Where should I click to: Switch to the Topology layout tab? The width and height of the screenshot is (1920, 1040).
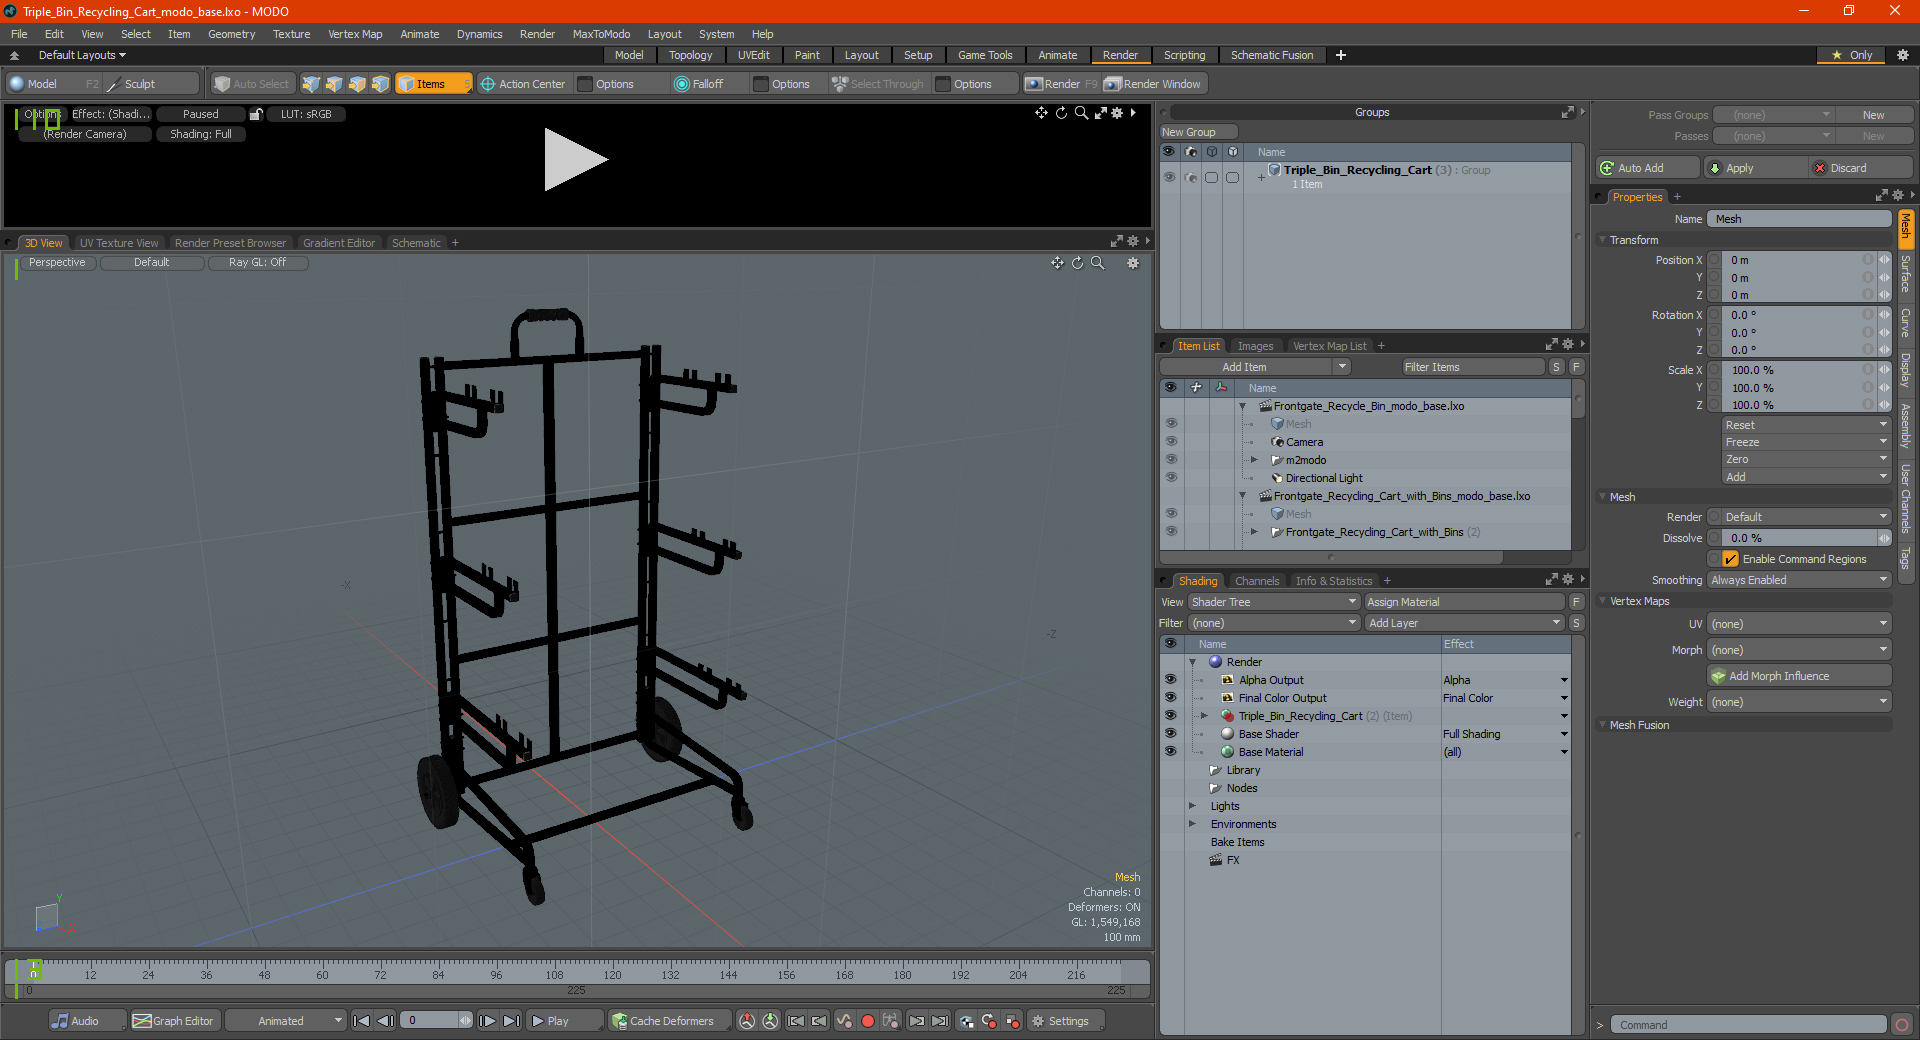click(690, 55)
